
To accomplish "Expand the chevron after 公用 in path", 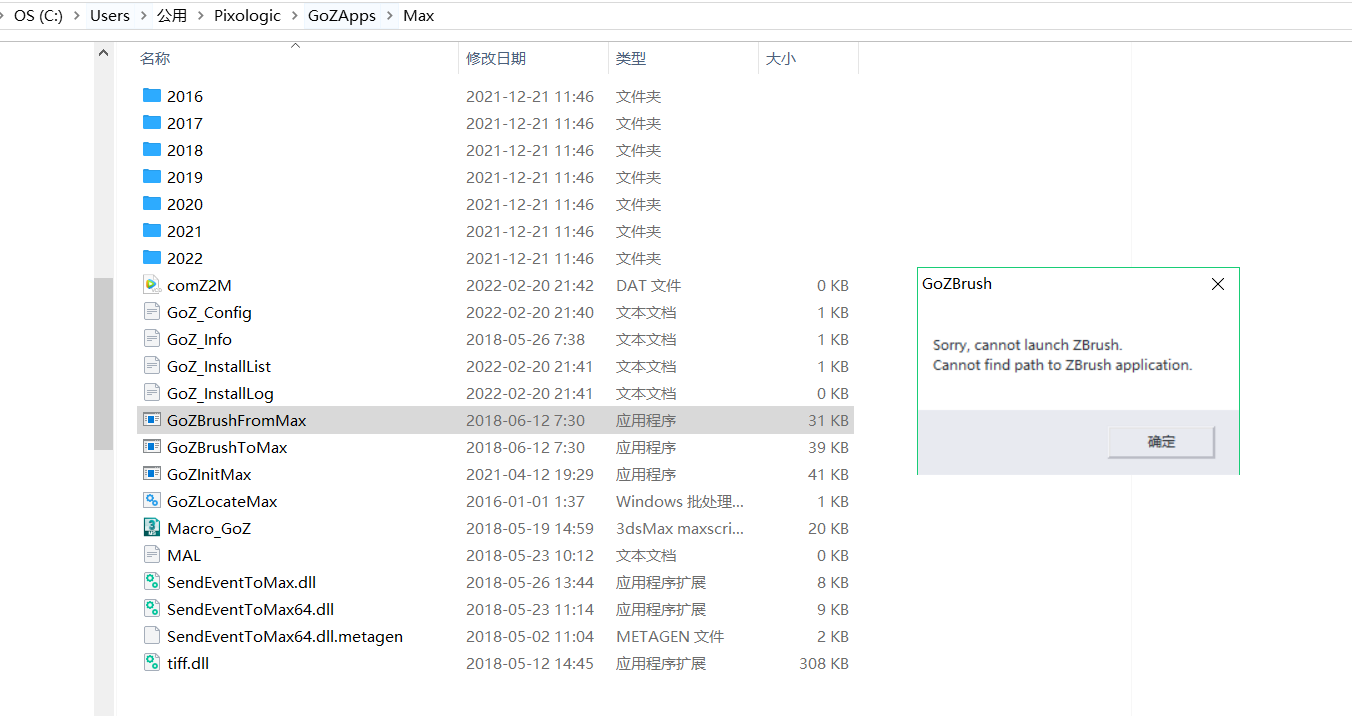I will [x=200, y=16].
